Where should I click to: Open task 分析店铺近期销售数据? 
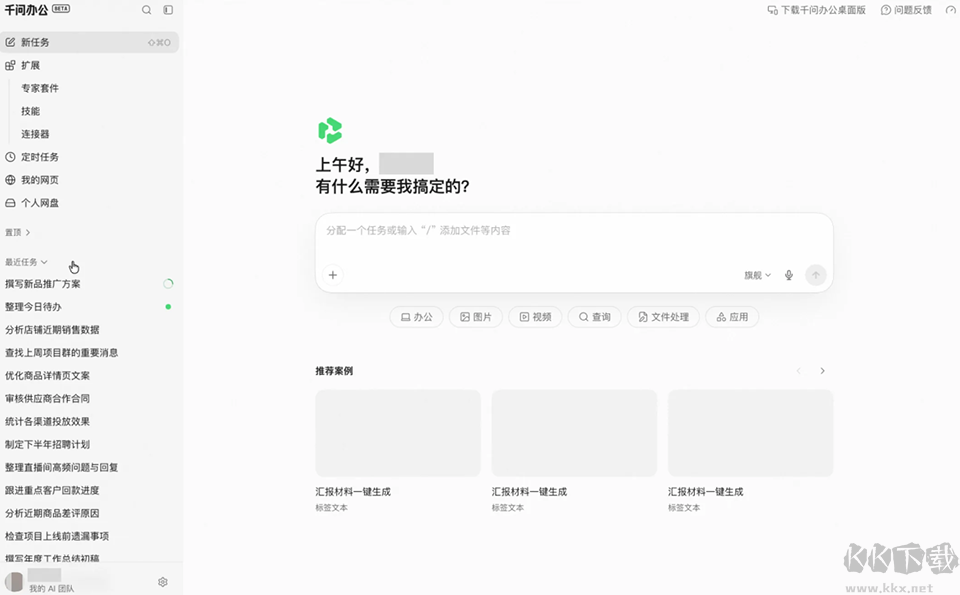[x=52, y=330]
